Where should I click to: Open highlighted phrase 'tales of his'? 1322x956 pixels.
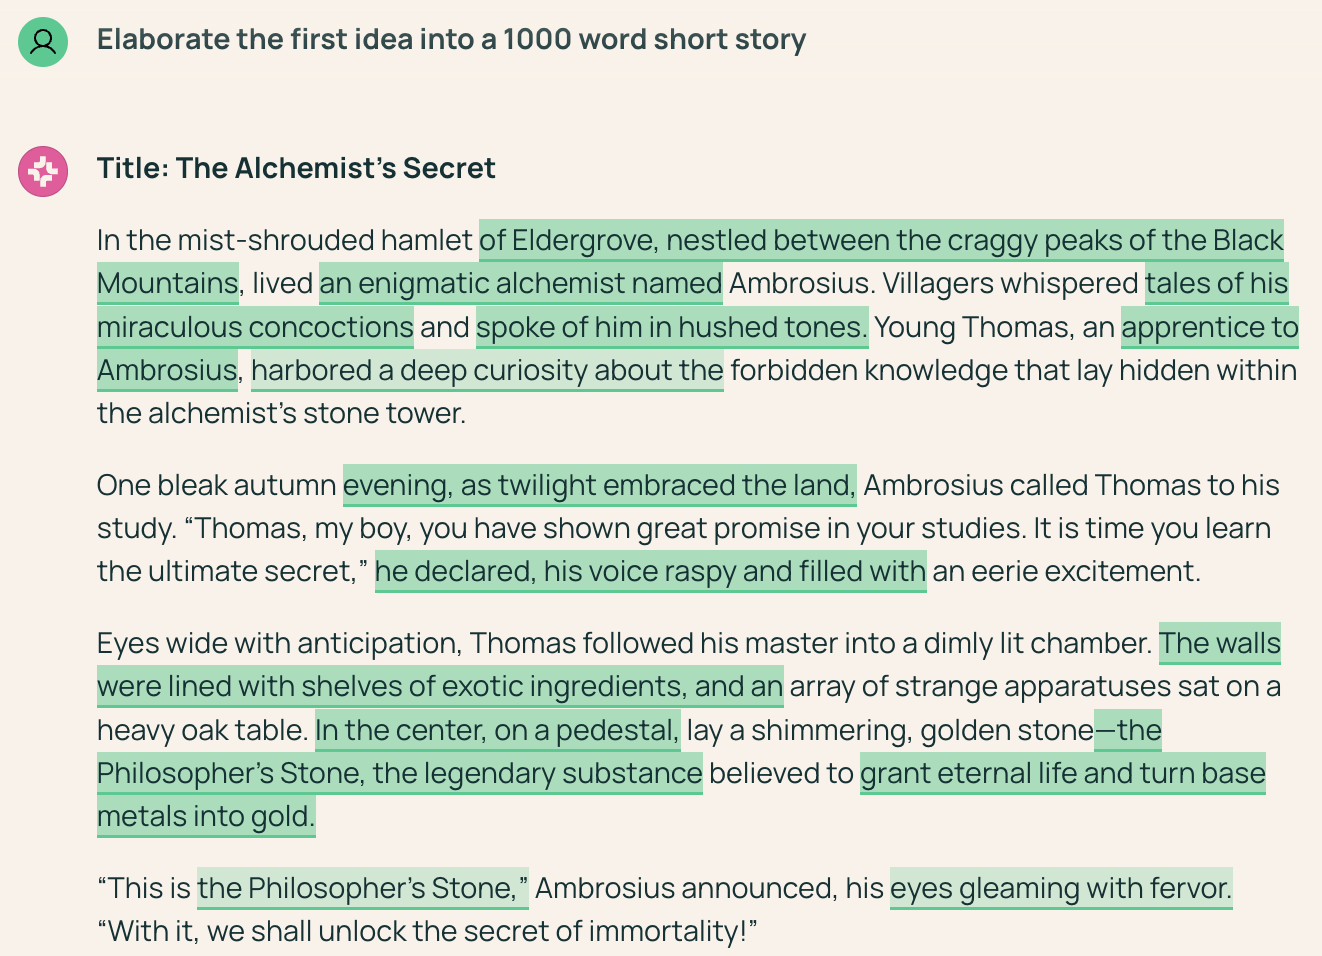(x=1217, y=284)
